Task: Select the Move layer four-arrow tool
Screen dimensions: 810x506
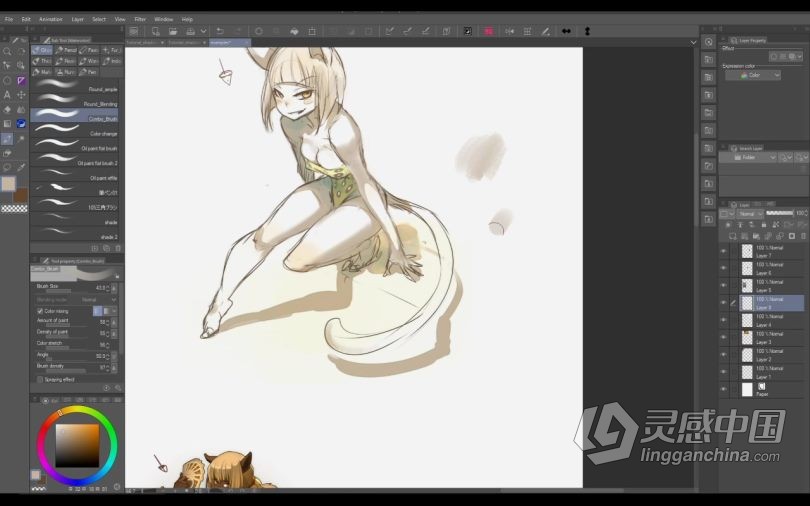Action: (x=21, y=95)
